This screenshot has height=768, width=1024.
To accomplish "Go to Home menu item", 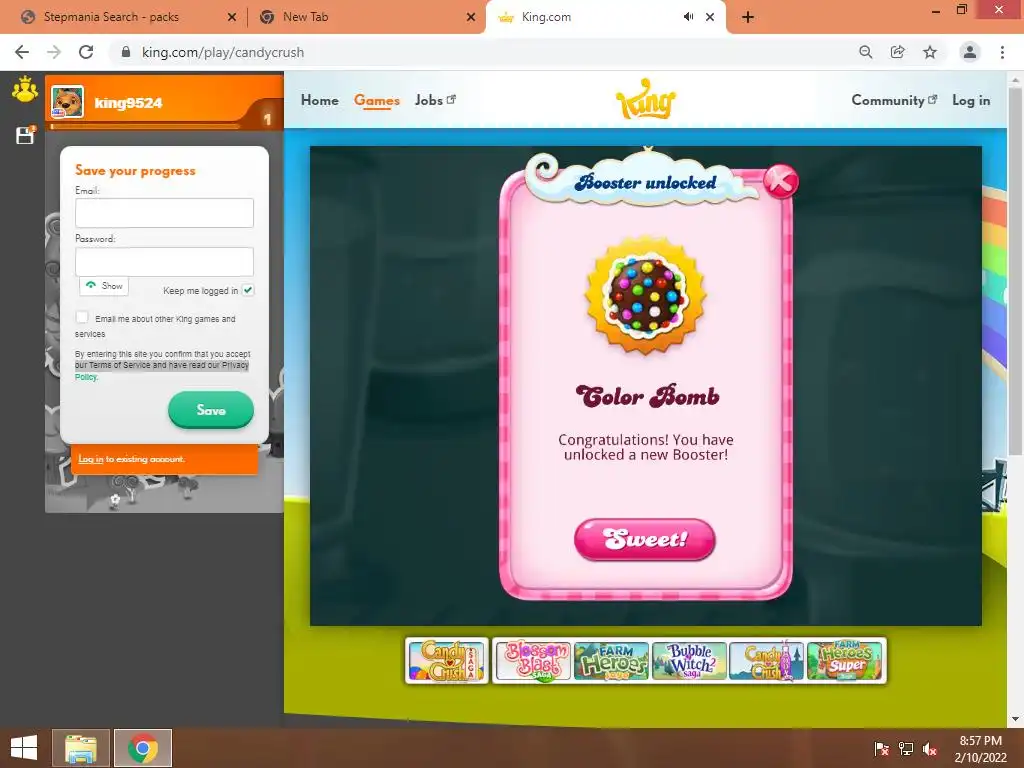I will click(319, 100).
